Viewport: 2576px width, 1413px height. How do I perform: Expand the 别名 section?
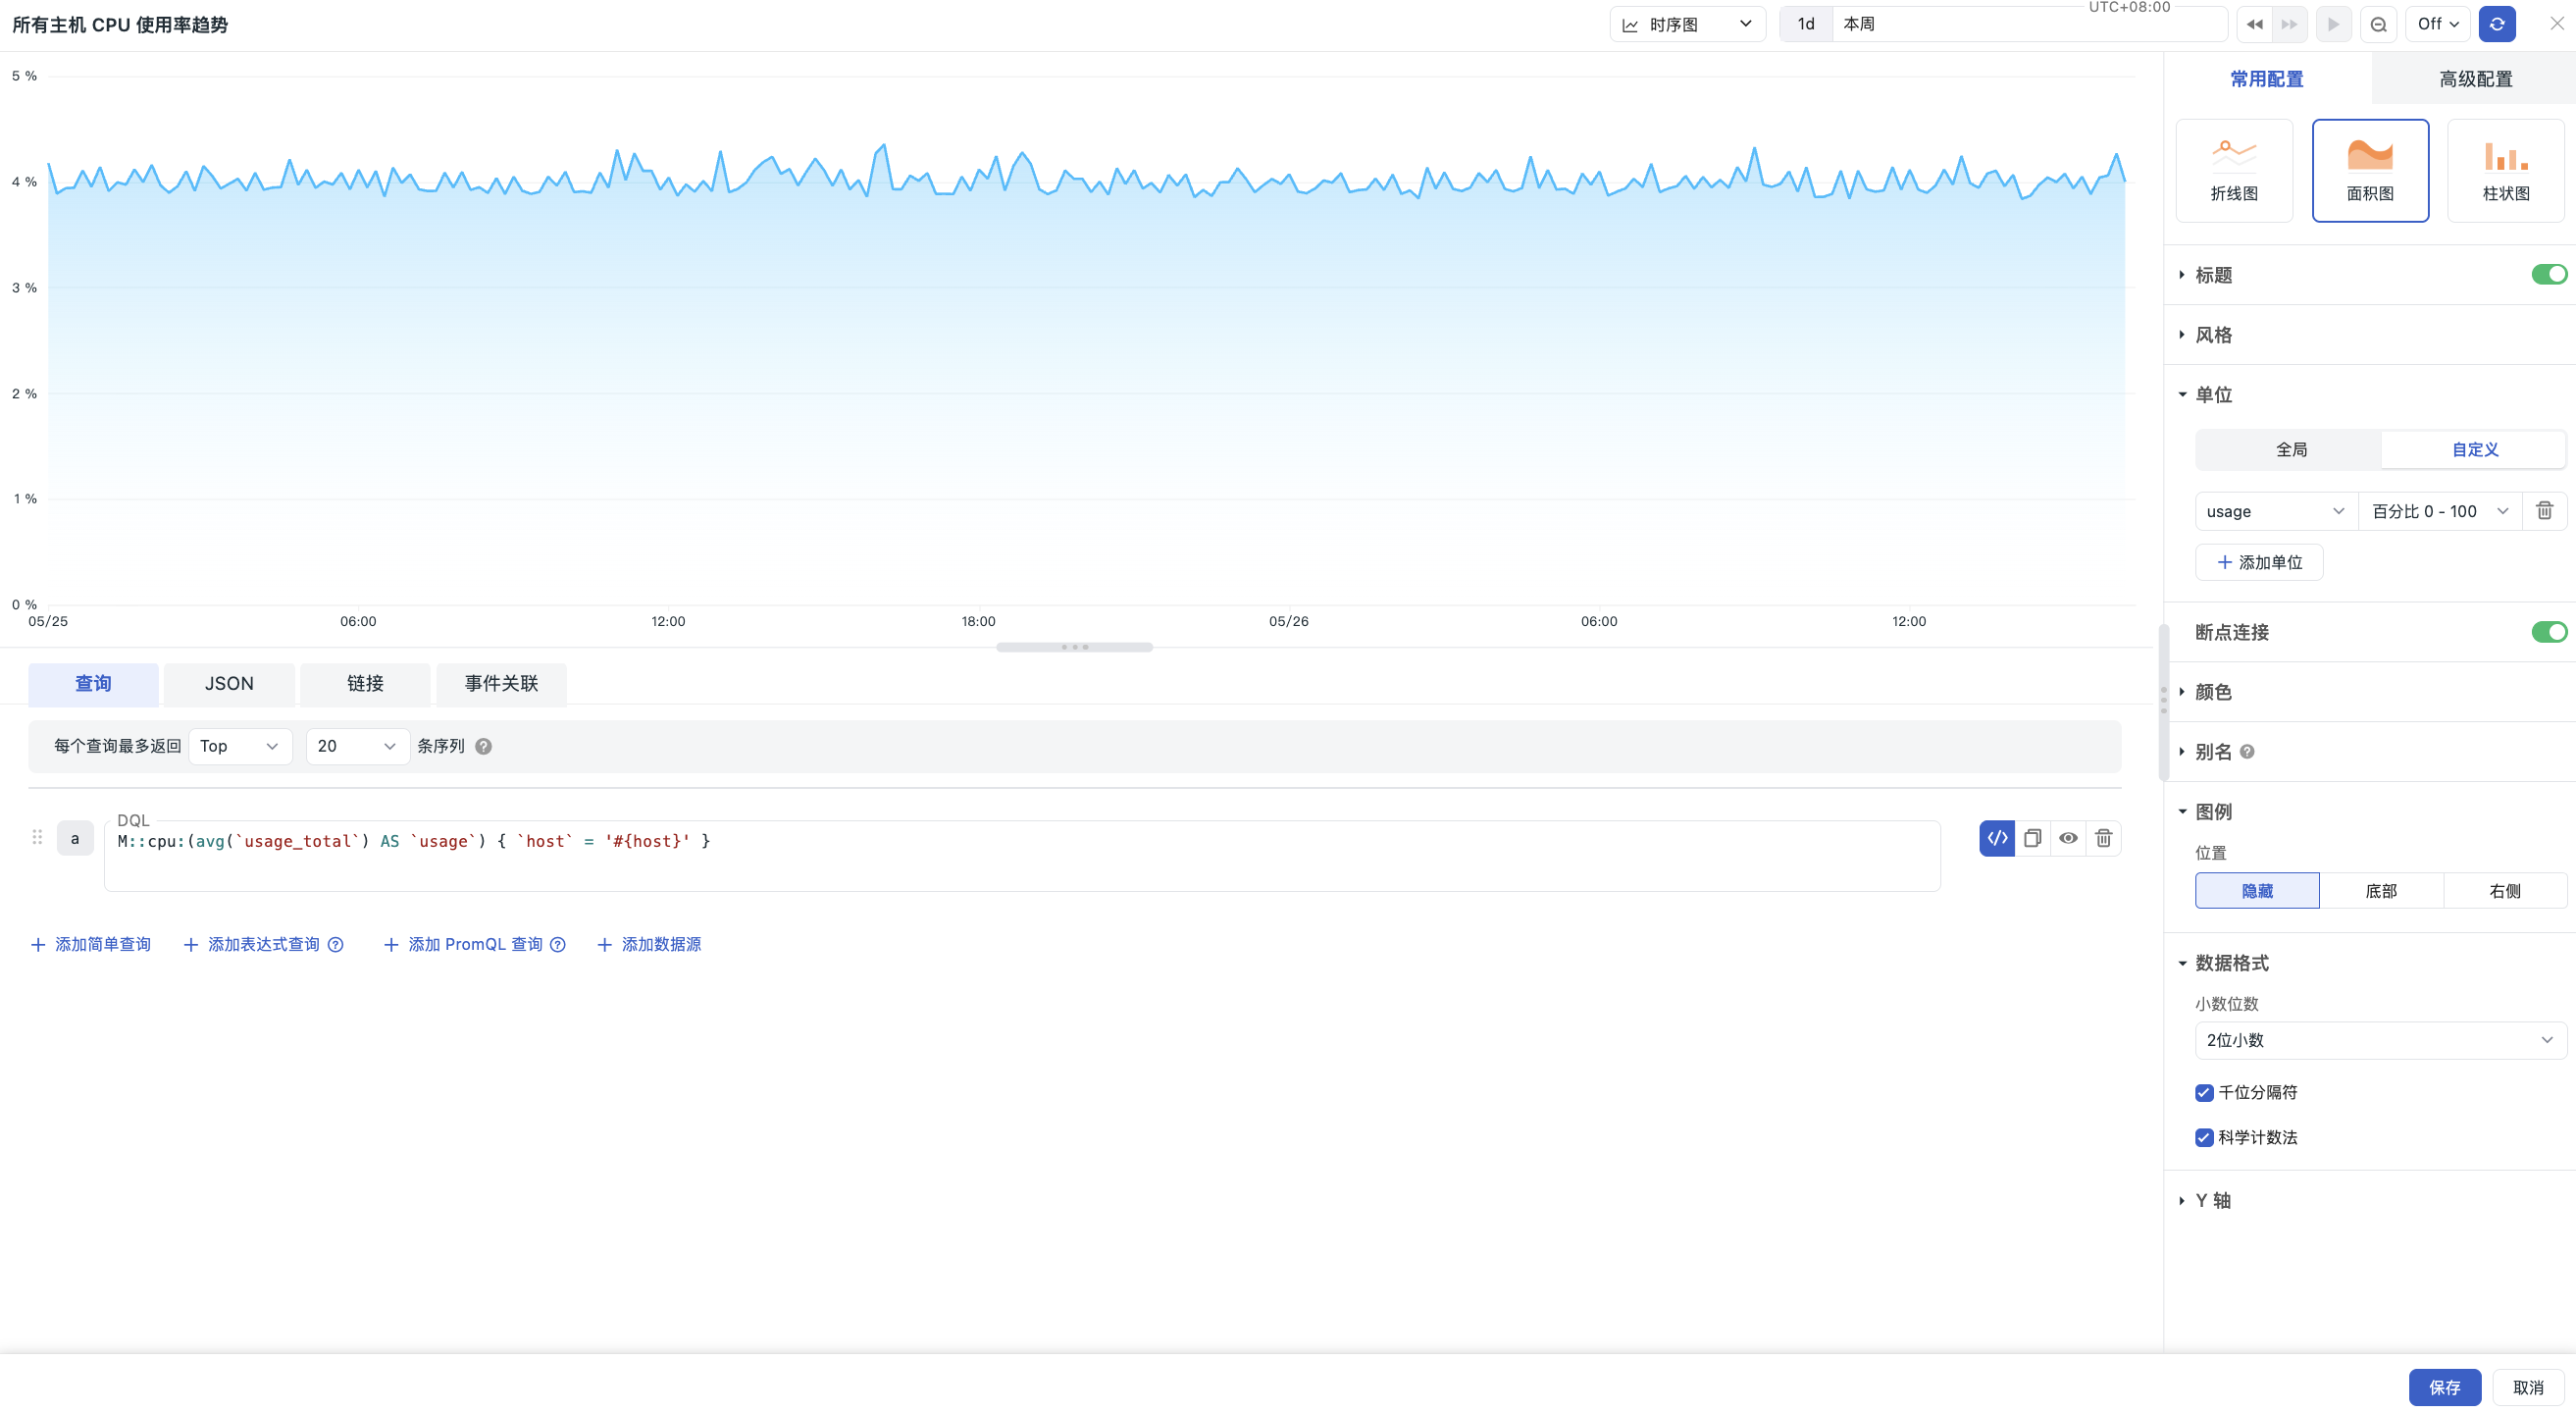pos(2213,752)
